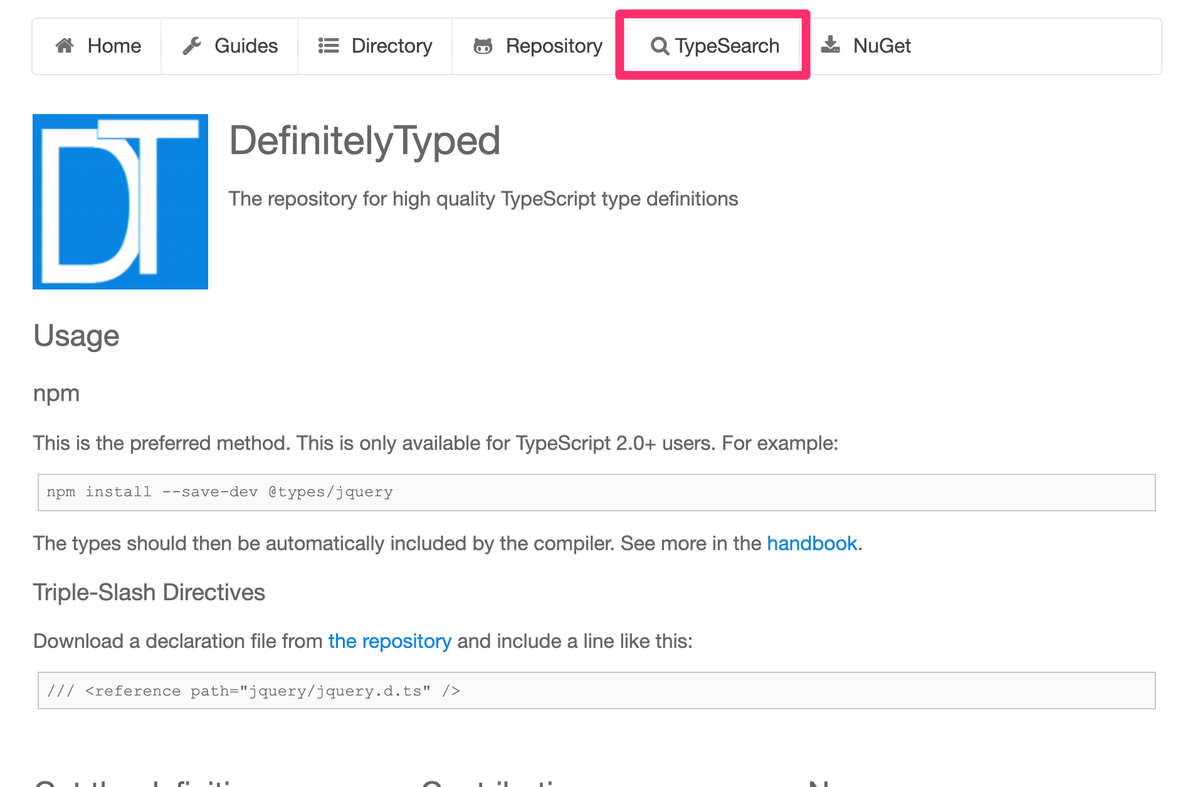
Task: Follow the 'the repository' link
Action: [x=390, y=641]
